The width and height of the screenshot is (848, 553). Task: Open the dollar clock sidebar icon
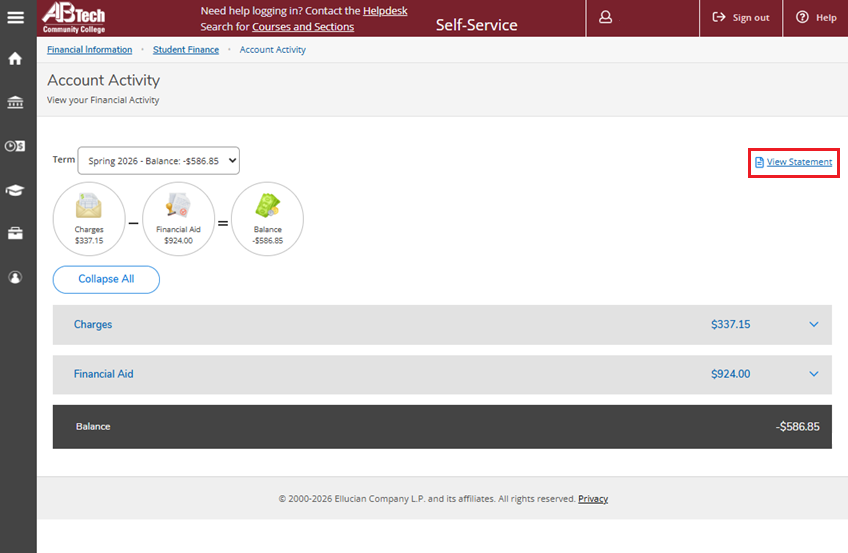click(15, 146)
